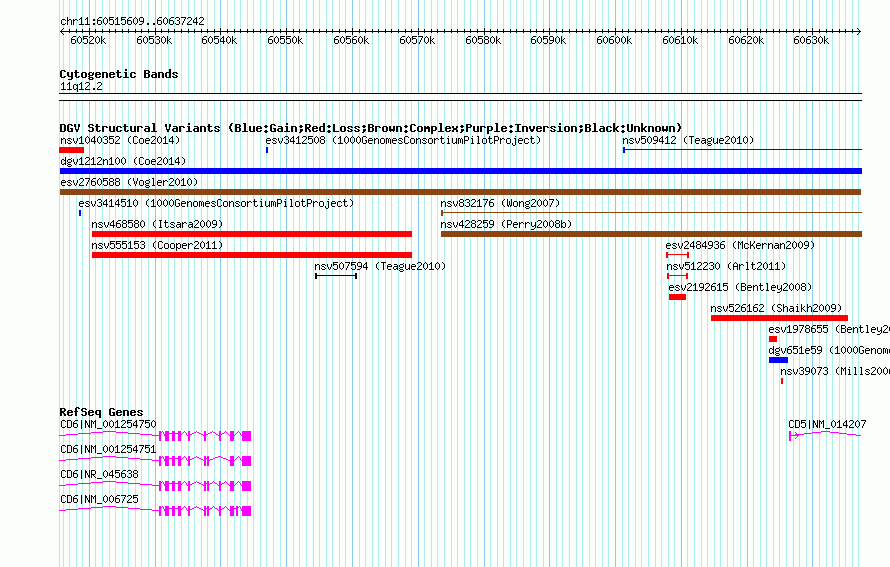Open the nsv507594 (Teague2010) label

click(x=380, y=266)
